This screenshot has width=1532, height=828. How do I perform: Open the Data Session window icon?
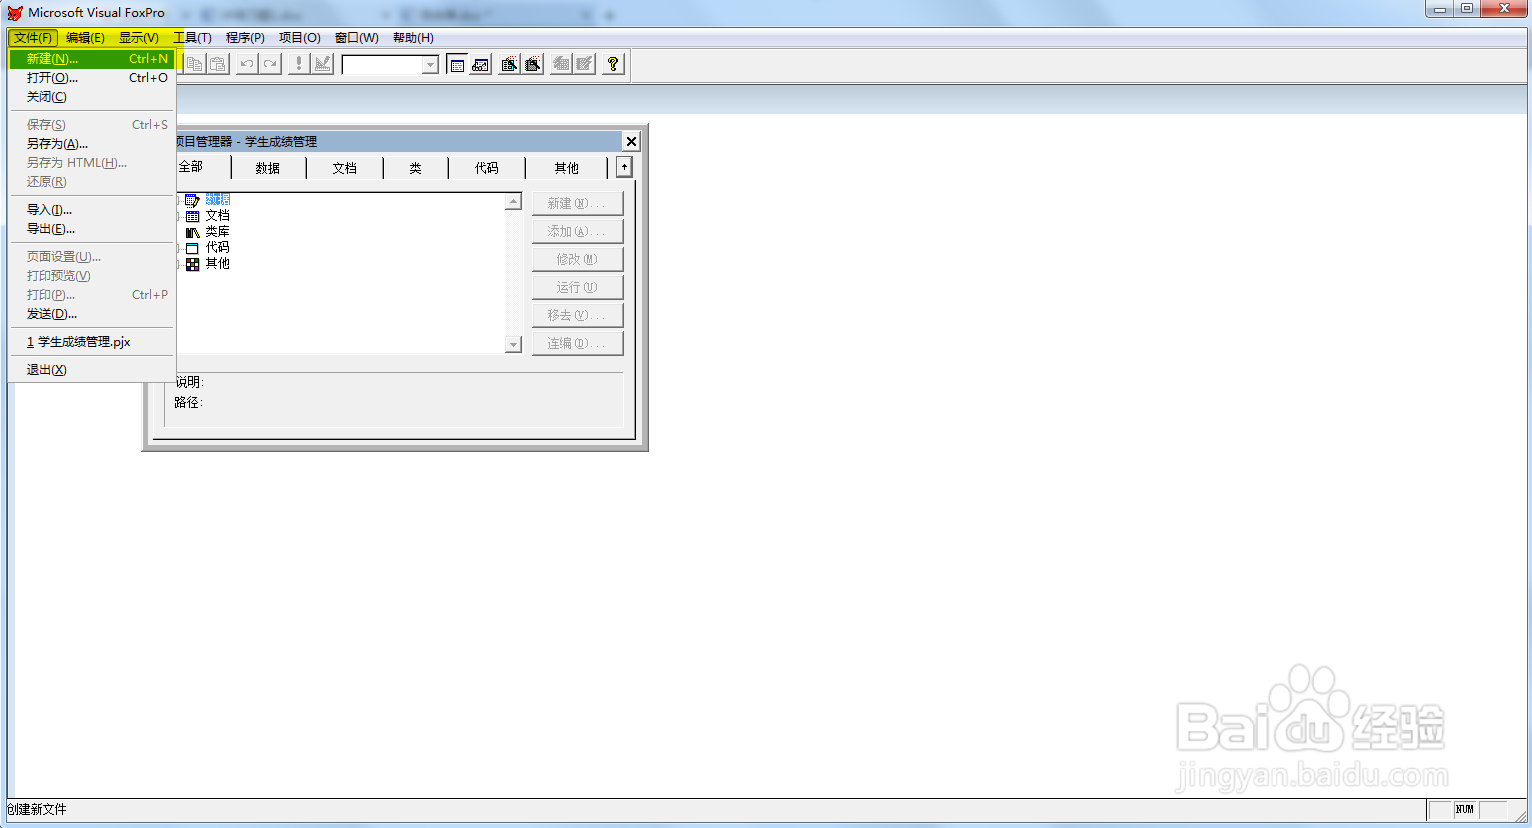coord(481,64)
